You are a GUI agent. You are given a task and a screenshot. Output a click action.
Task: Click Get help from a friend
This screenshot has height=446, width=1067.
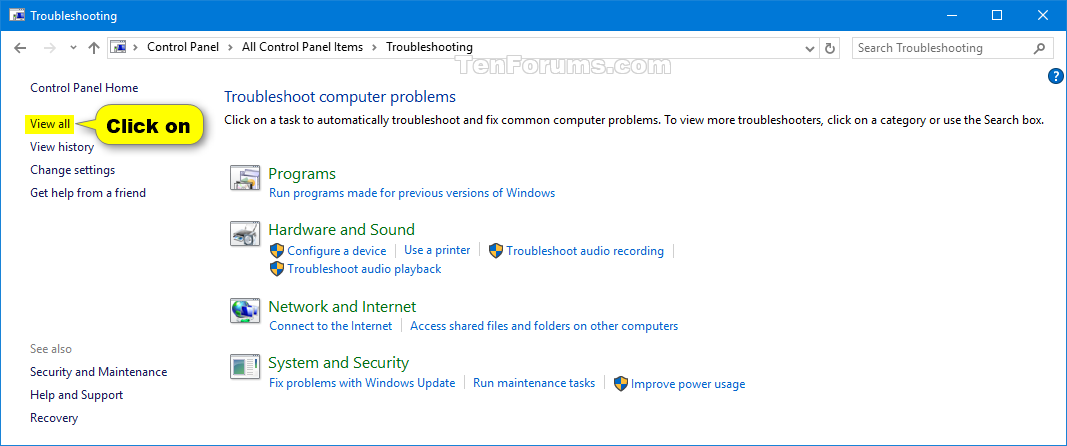click(x=88, y=193)
